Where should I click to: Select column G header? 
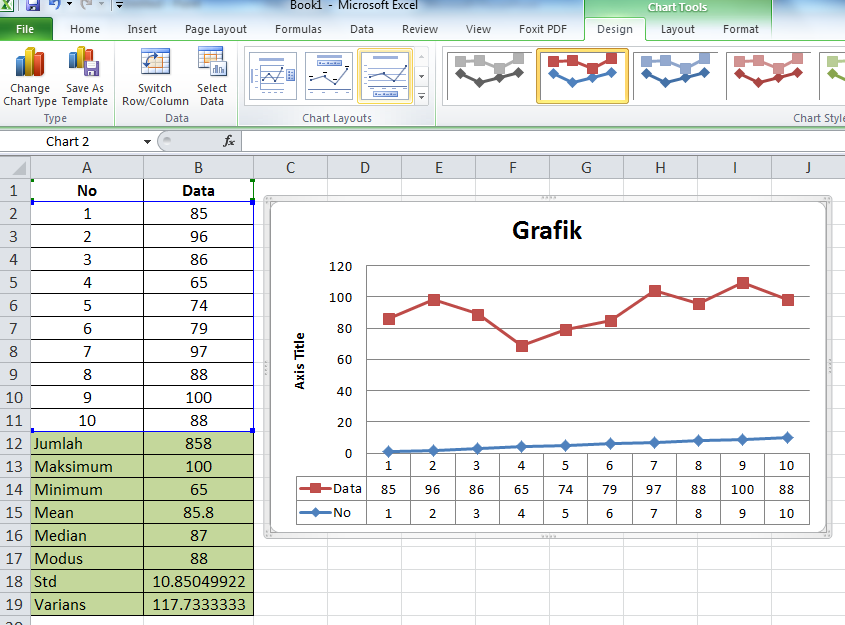coord(586,168)
